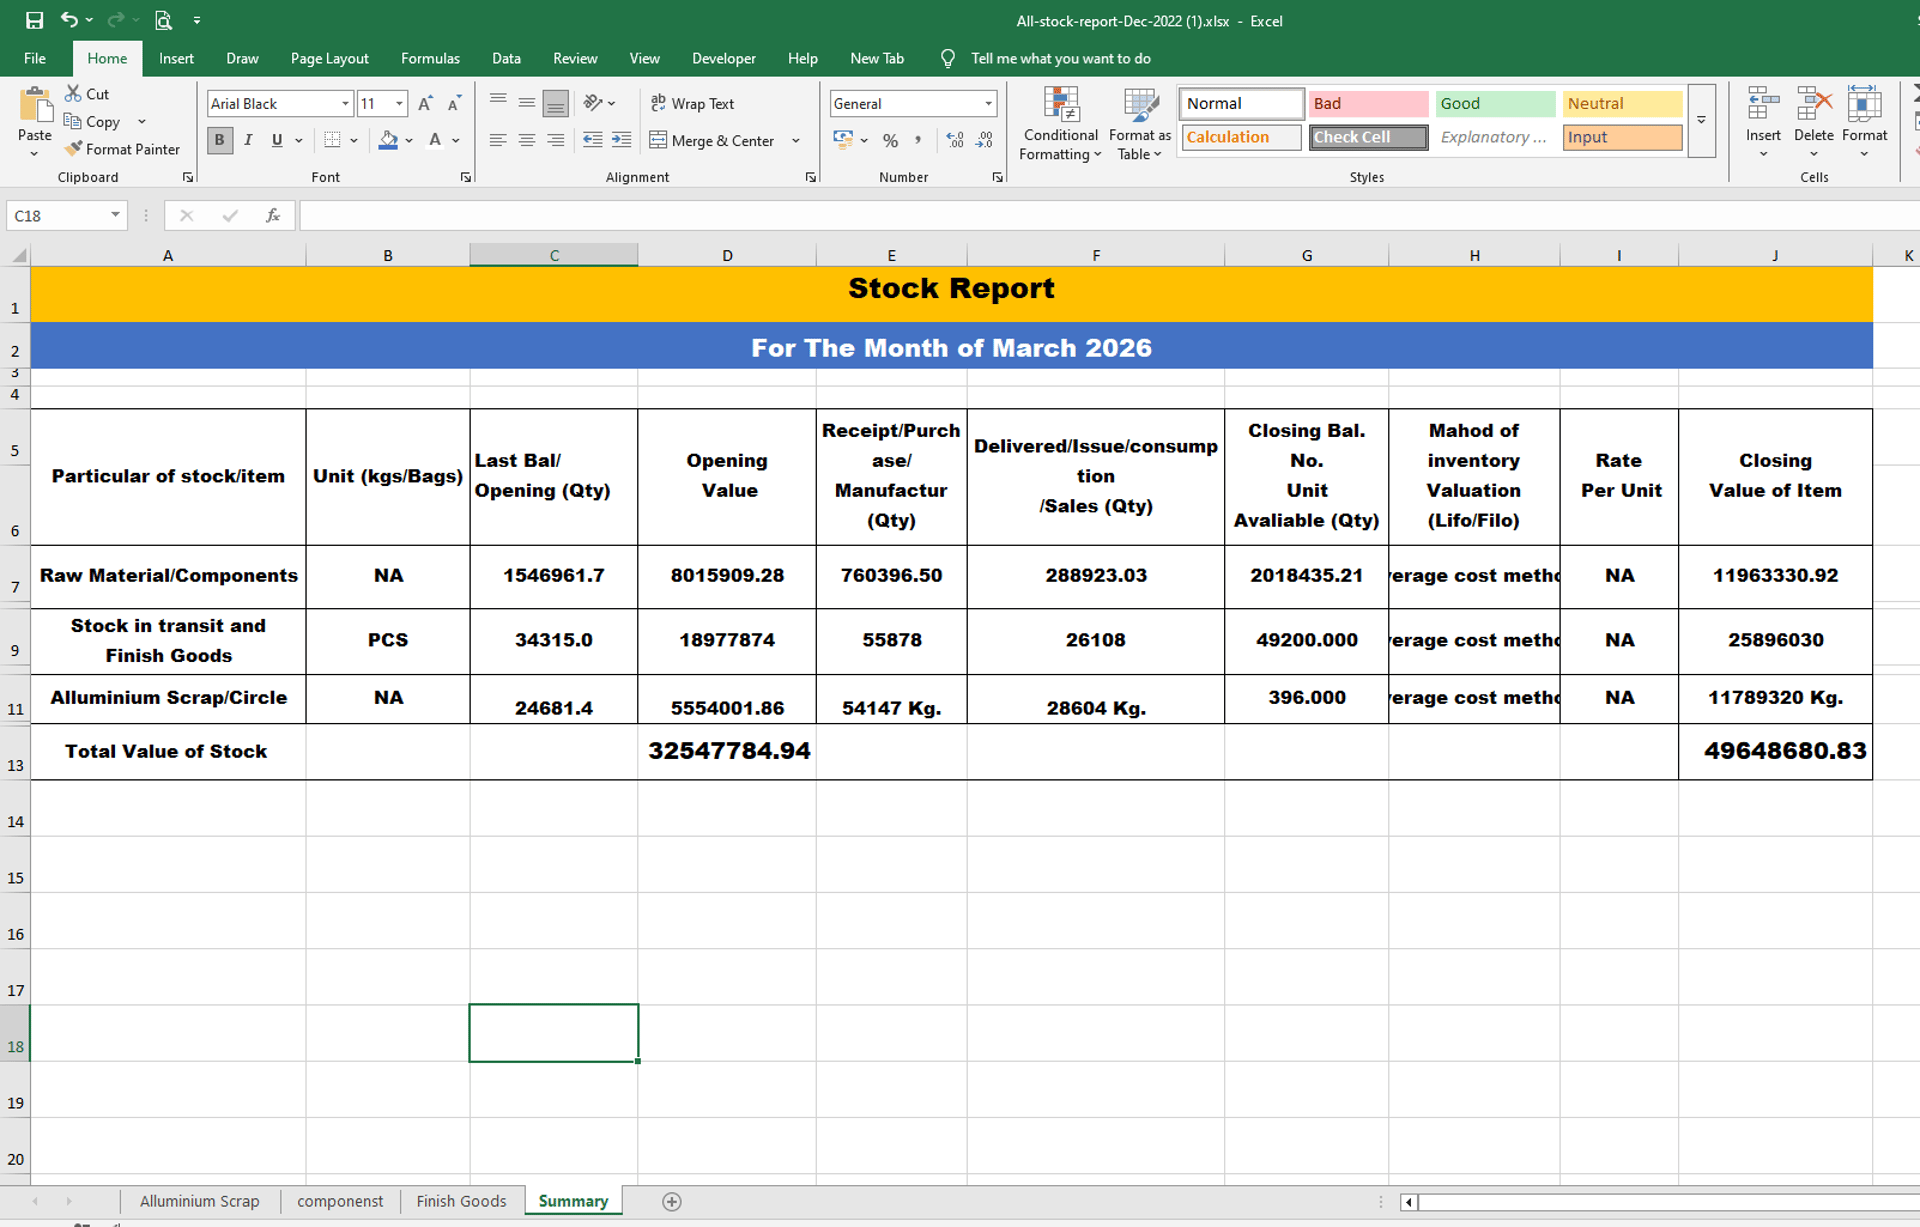Toggle Italic formatting
Image resolution: width=1920 pixels, height=1227 pixels.
click(248, 140)
